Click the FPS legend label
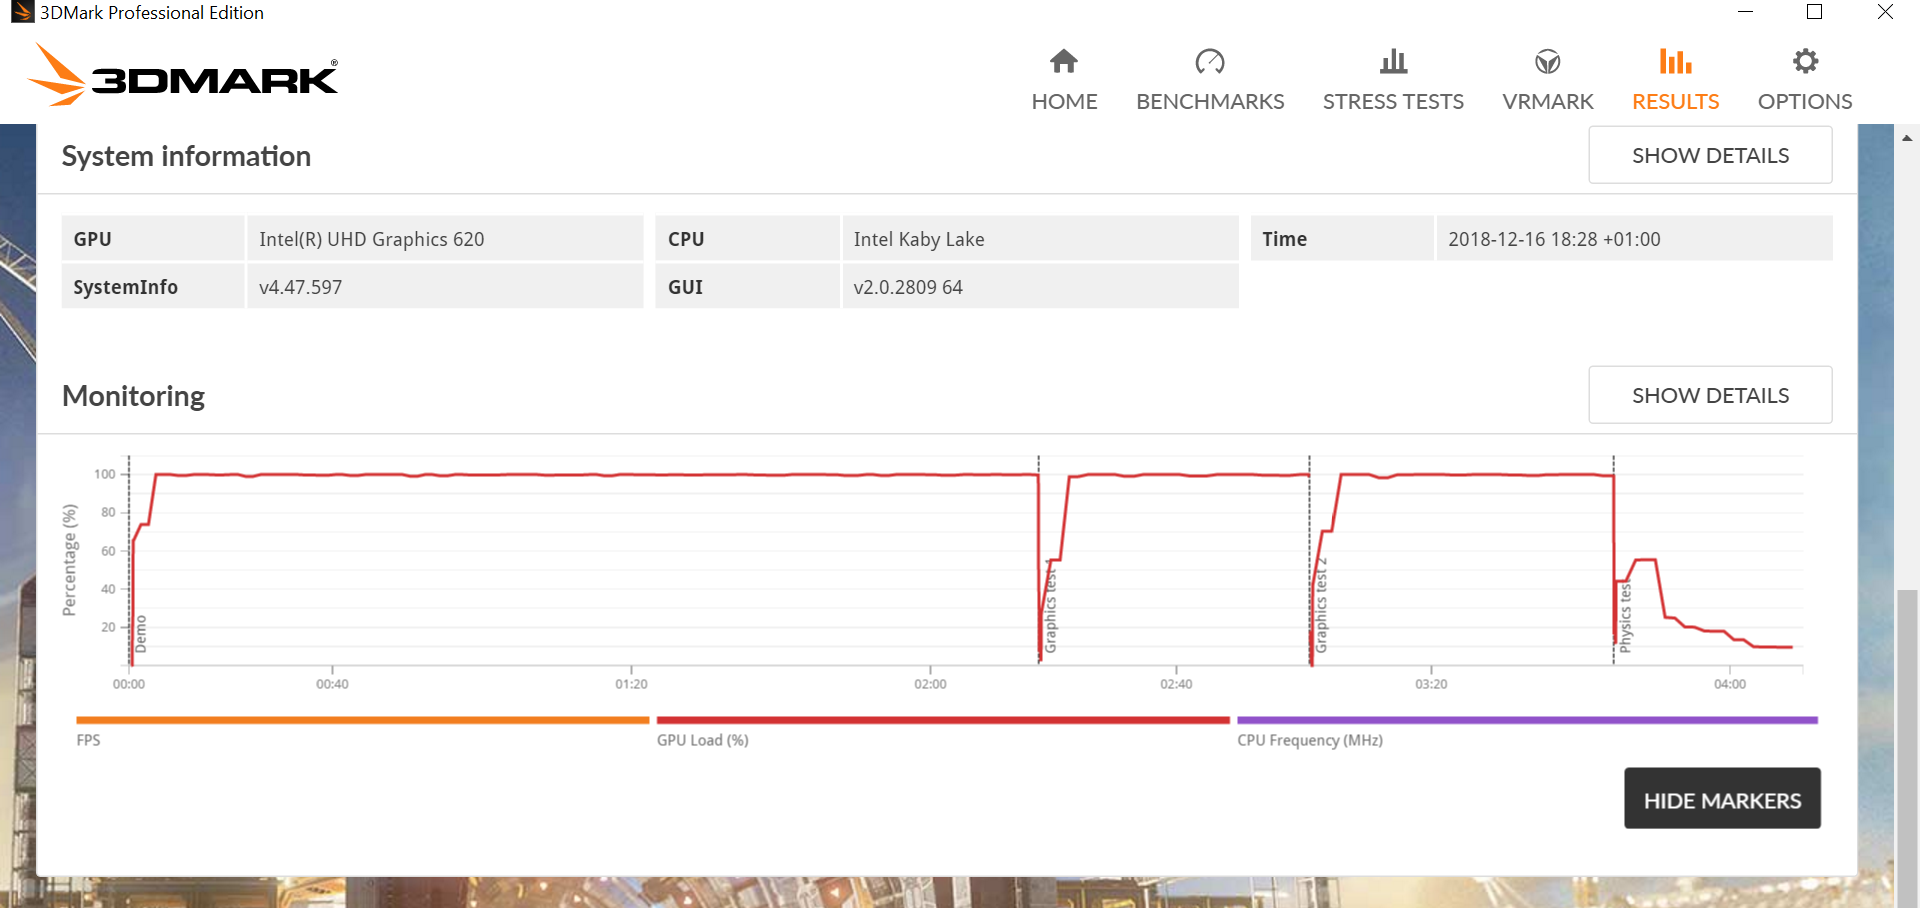 click(88, 740)
